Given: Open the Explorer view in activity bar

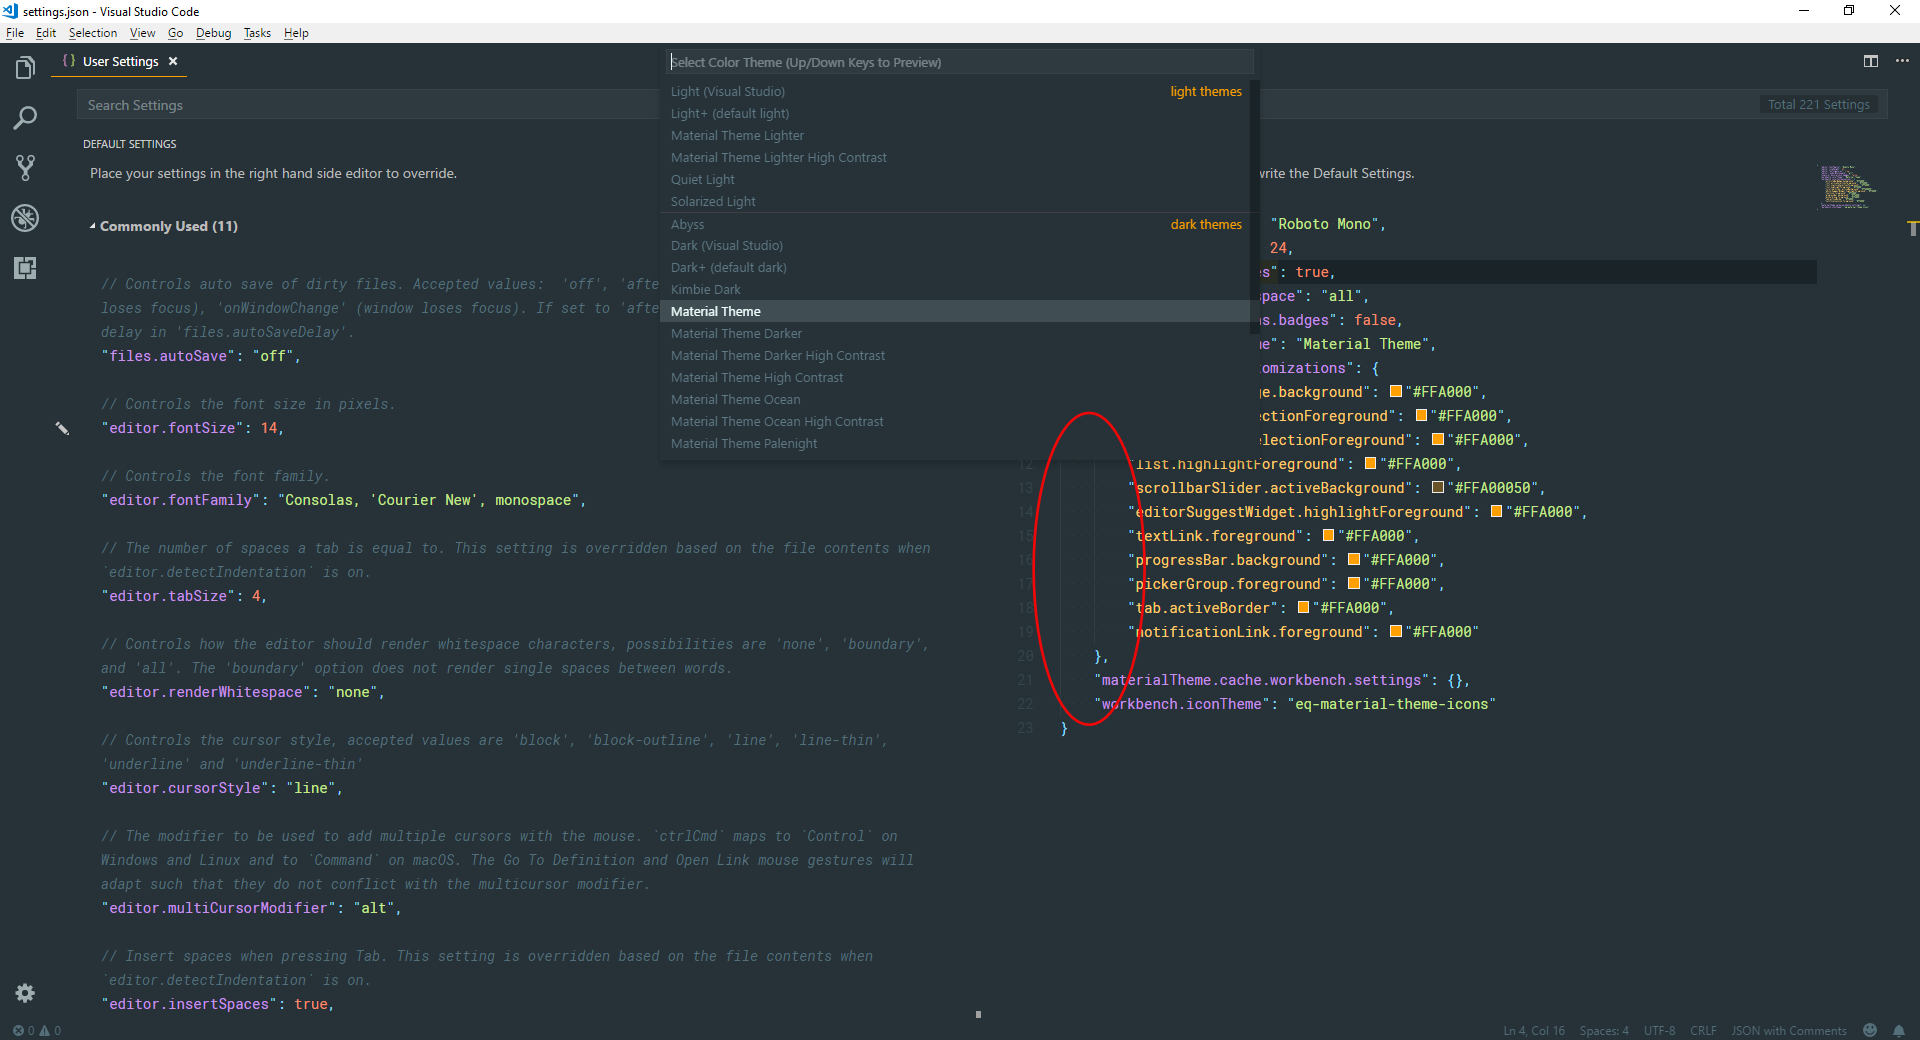Looking at the screenshot, I should click(x=25, y=67).
